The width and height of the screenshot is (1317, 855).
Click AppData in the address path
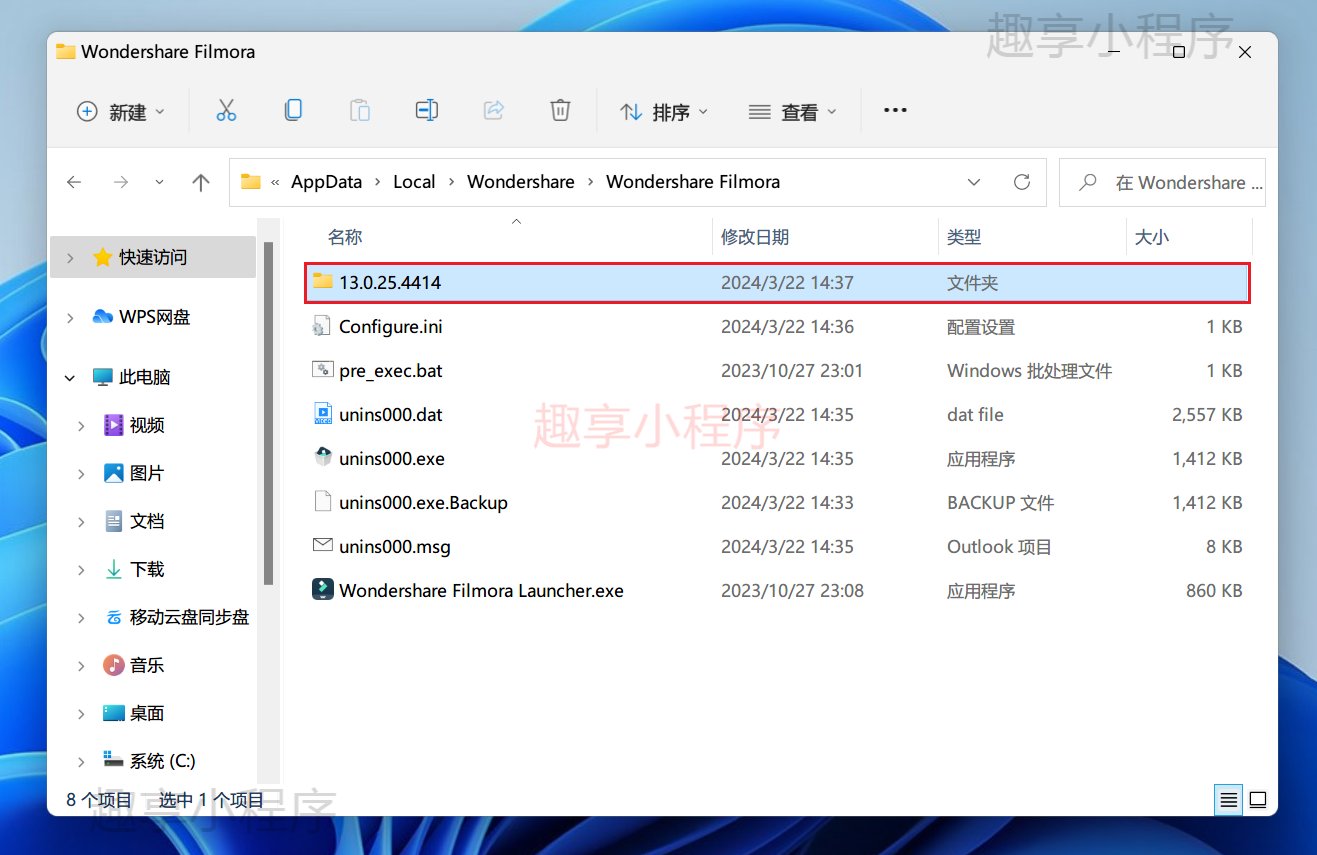point(326,182)
